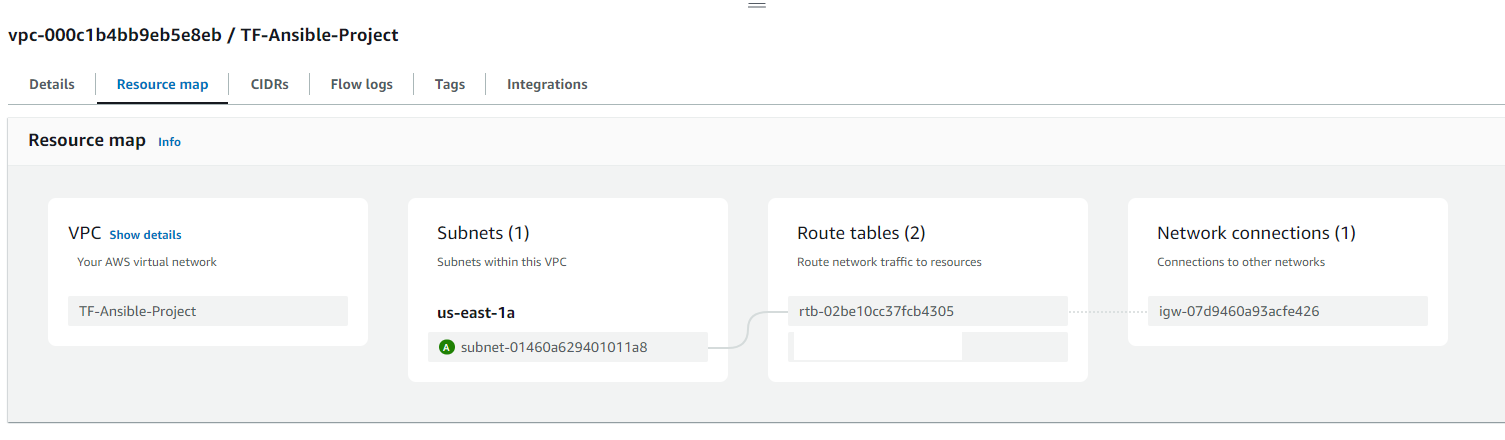Viewport: 1505px width, 440px height.
Task: Click the us-east-1a availability zone label
Action: point(476,313)
